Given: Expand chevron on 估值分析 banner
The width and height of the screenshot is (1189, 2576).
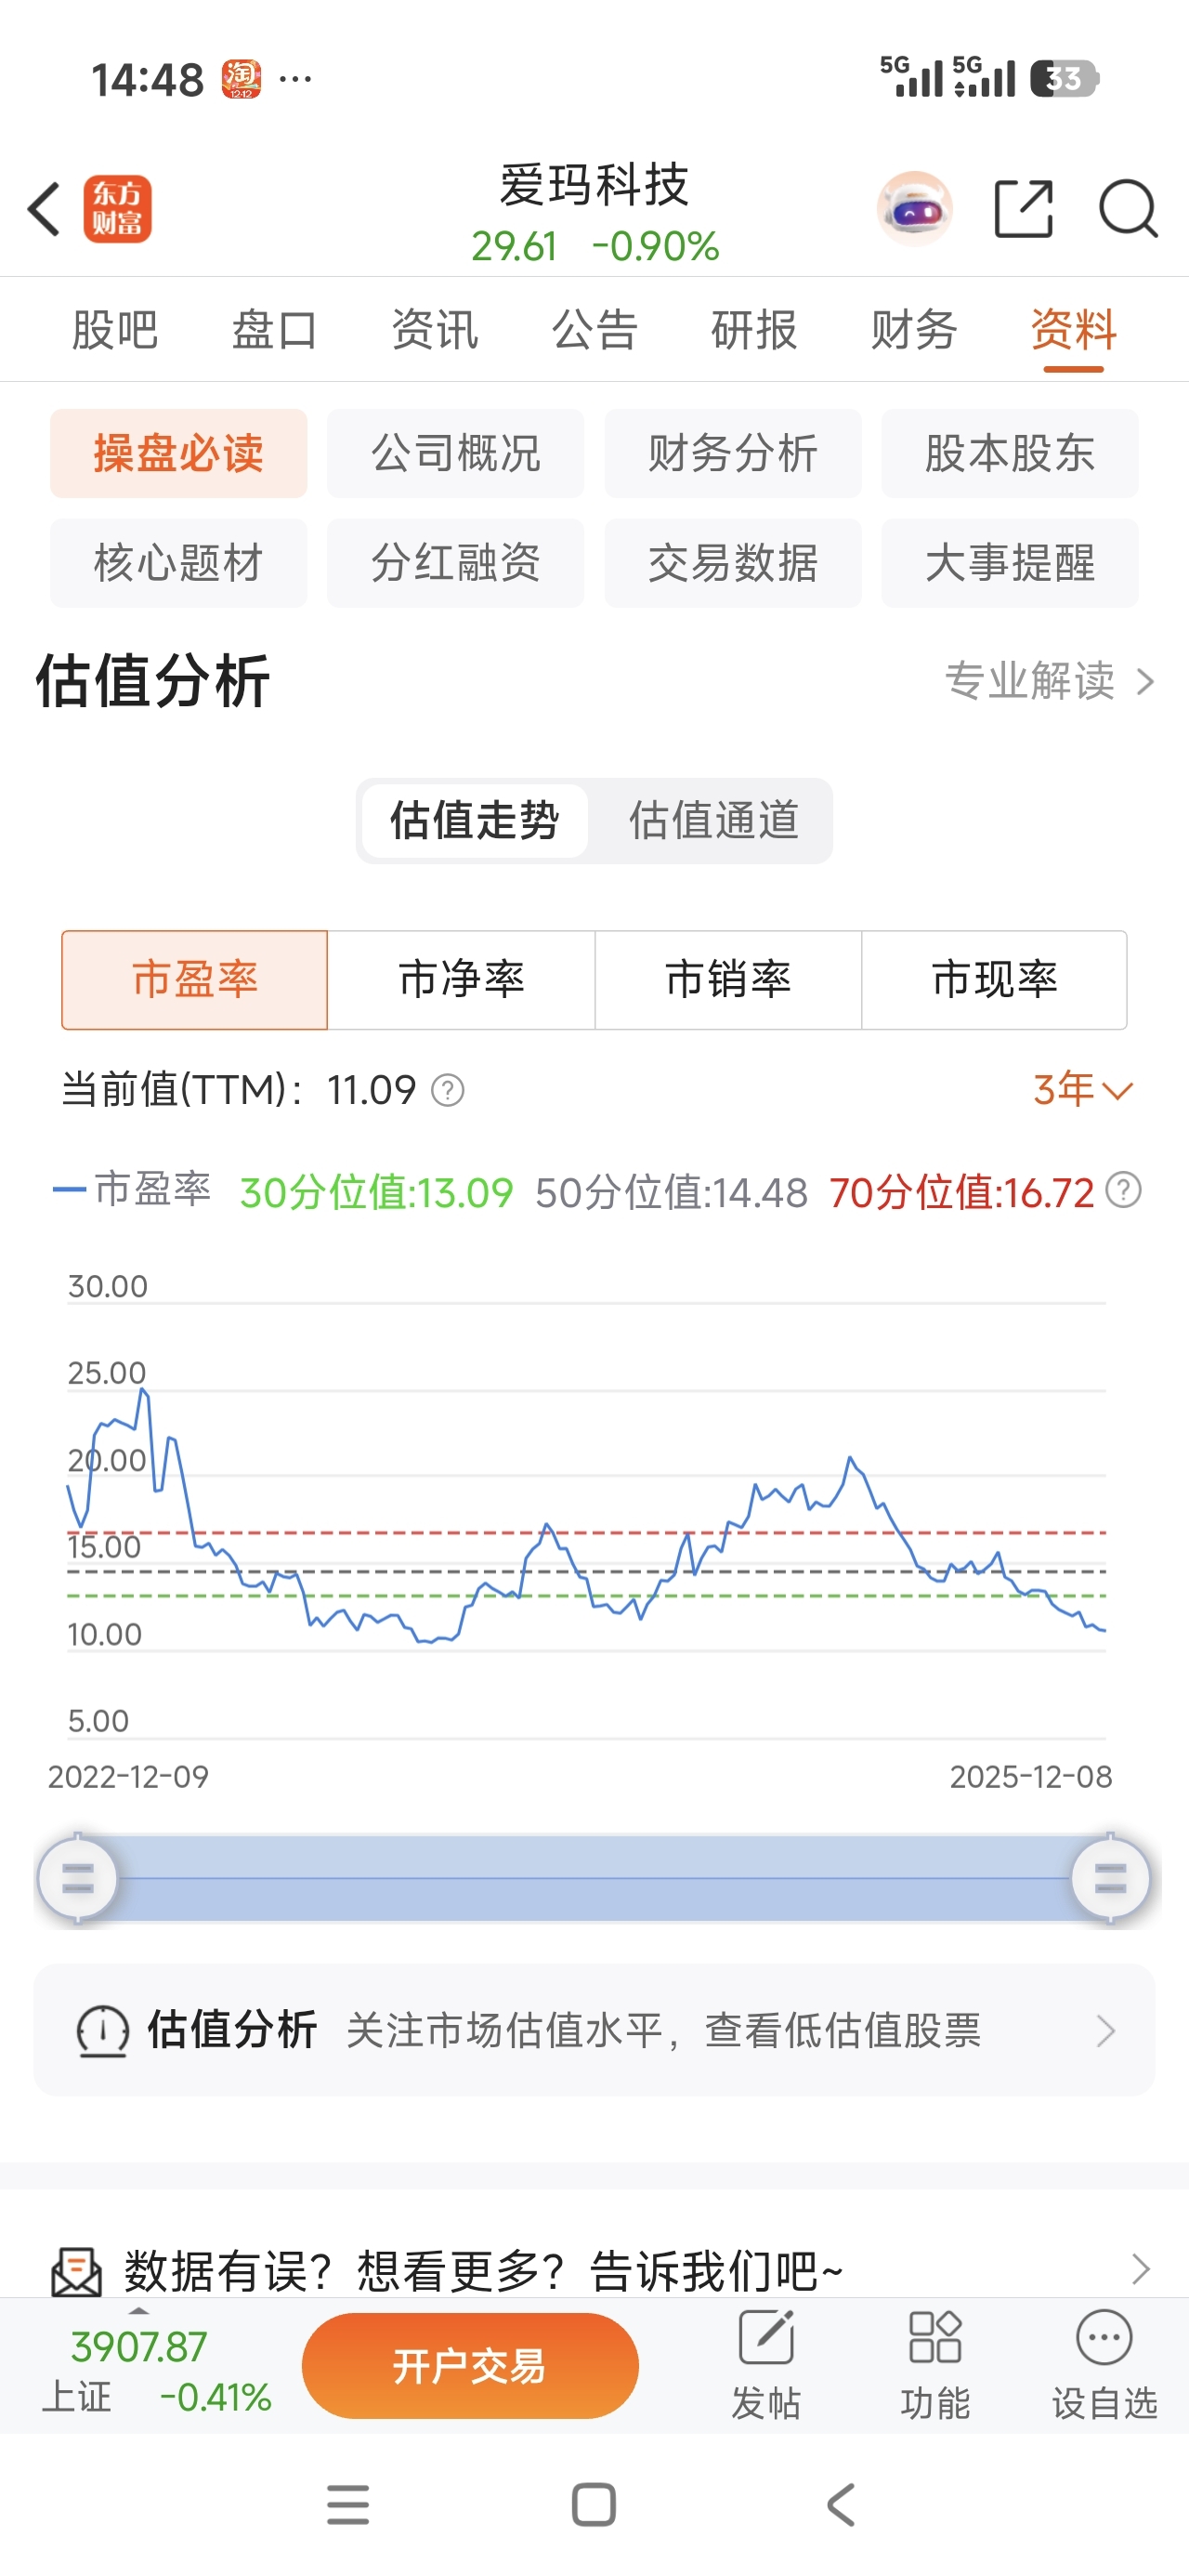Looking at the screenshot, I should [1105, 2031].
